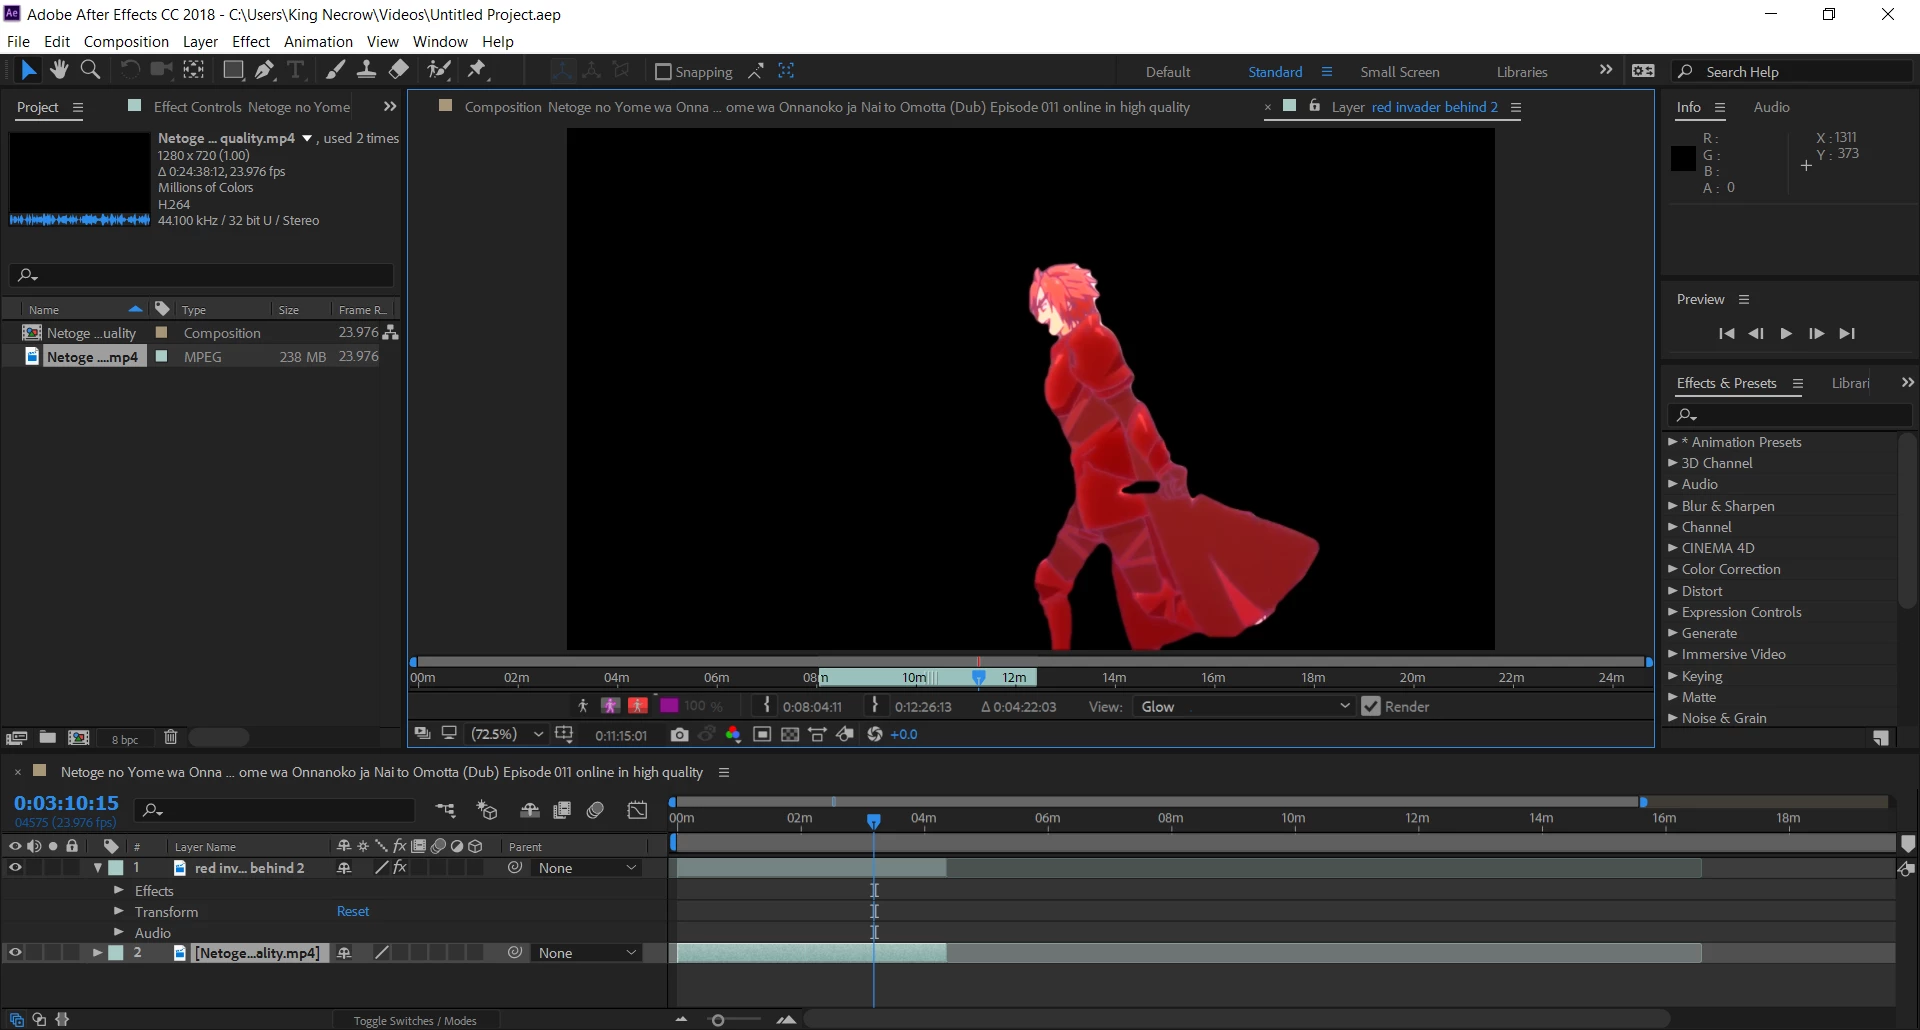Select the Hand tool

pos(59,70)
